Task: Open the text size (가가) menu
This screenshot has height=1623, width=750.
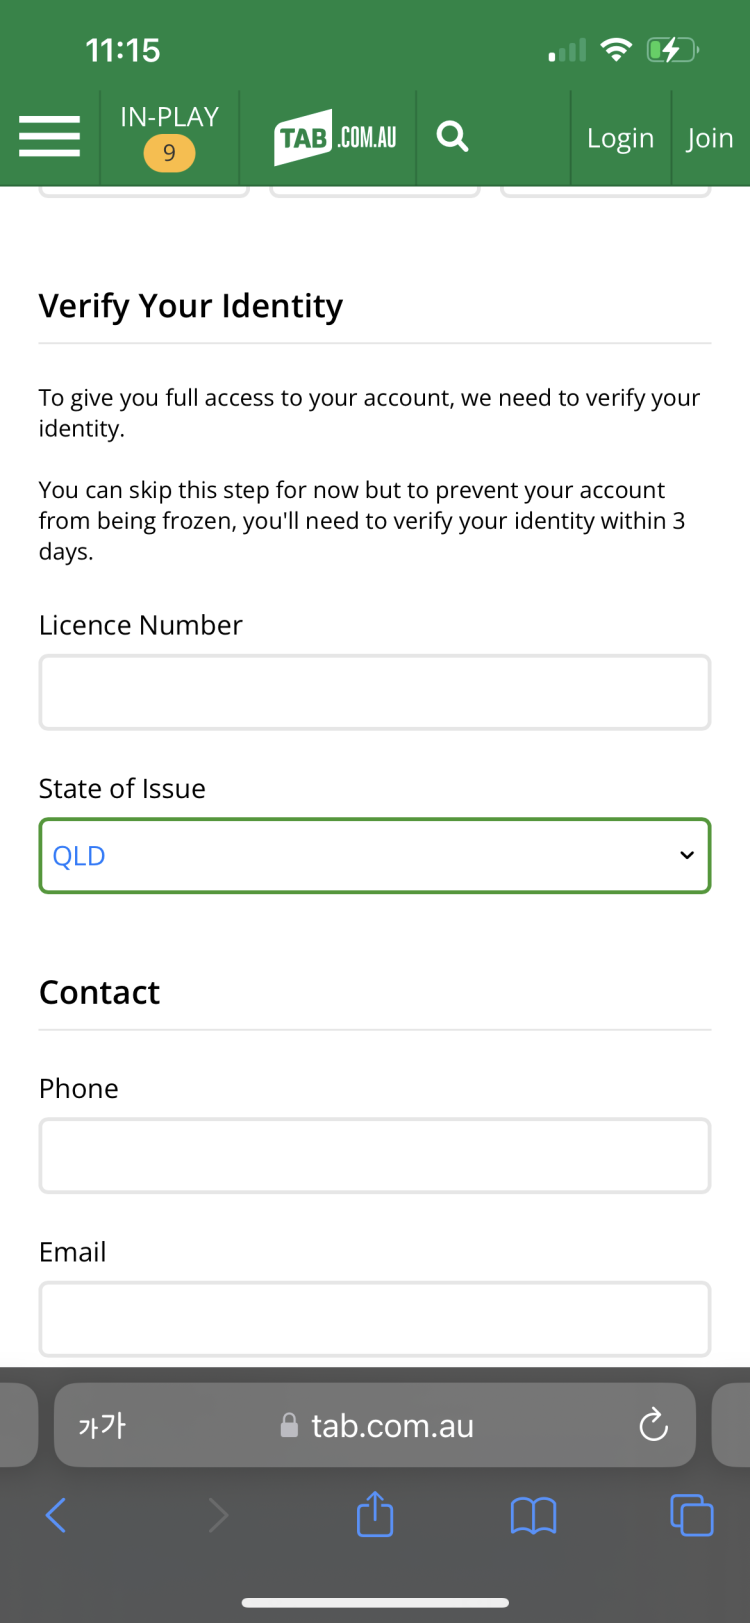Action: point(102,1425)
